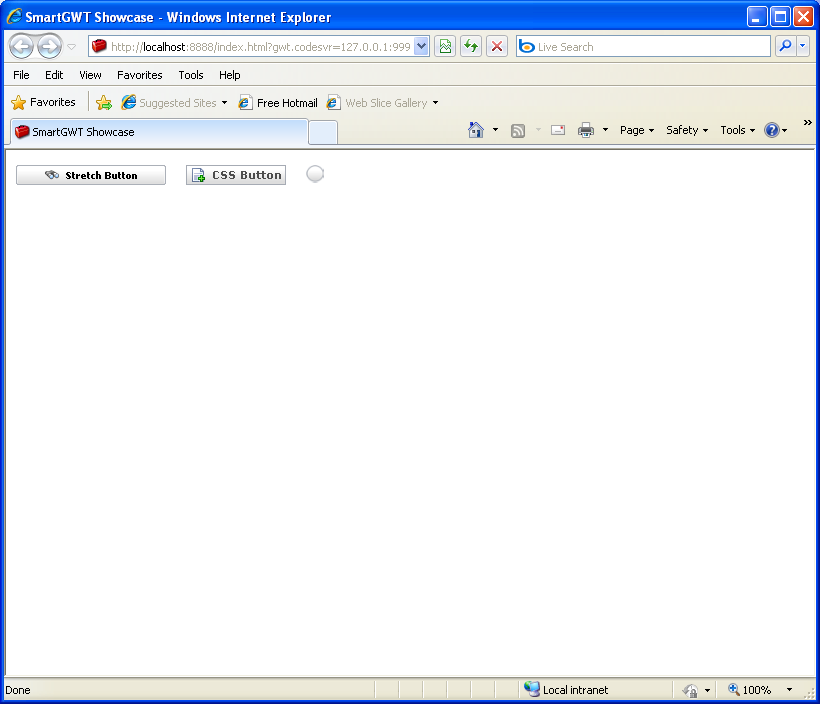
Task: Go to the Home page icon
Action: click(476, 130)
